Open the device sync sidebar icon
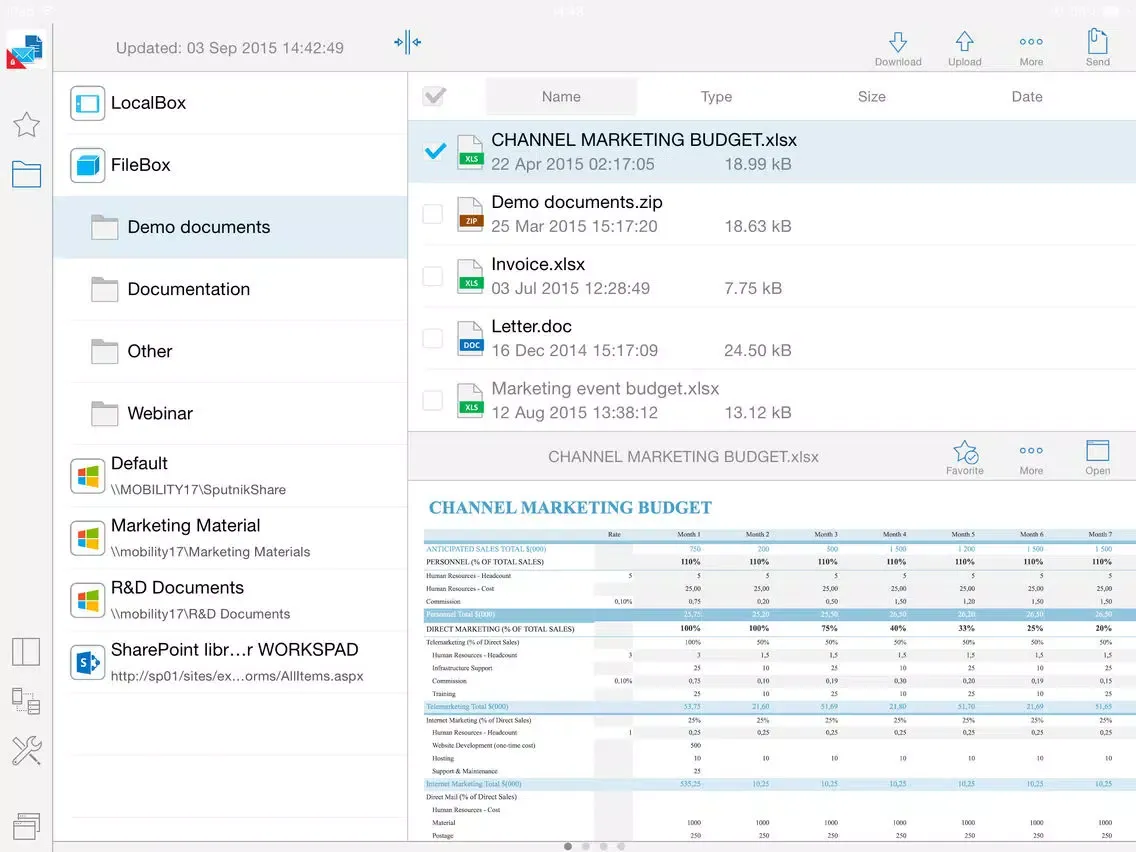The image size is (1136, 852). pos(26,701)
